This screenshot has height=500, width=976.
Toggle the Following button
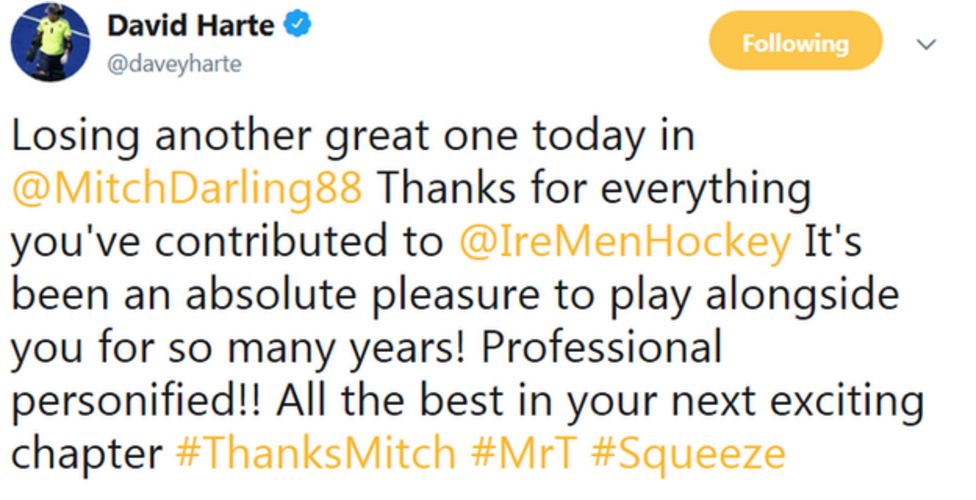[795, 43]
